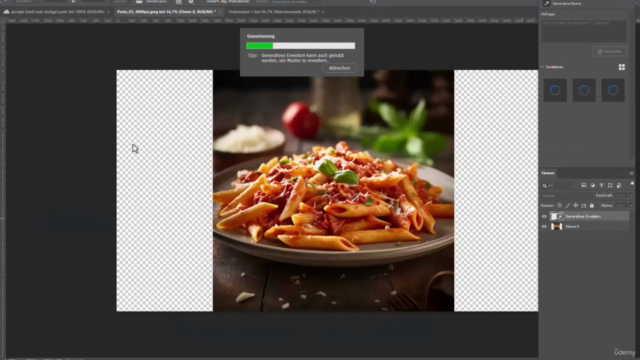Lock all padlock icon
Image resolution: width=640 pixels, height=360 pixels.
(x=592, y=206)
